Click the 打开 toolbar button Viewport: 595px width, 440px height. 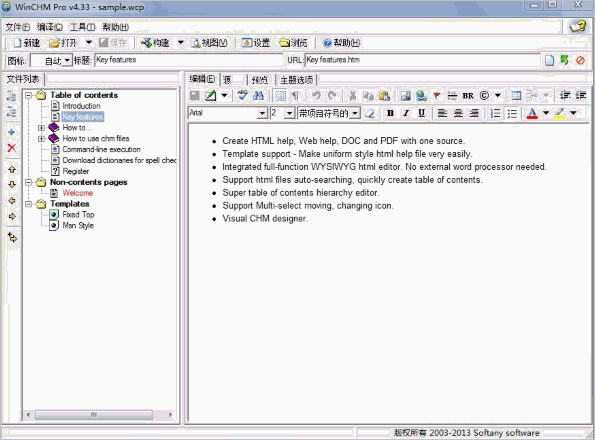point(63,43)
